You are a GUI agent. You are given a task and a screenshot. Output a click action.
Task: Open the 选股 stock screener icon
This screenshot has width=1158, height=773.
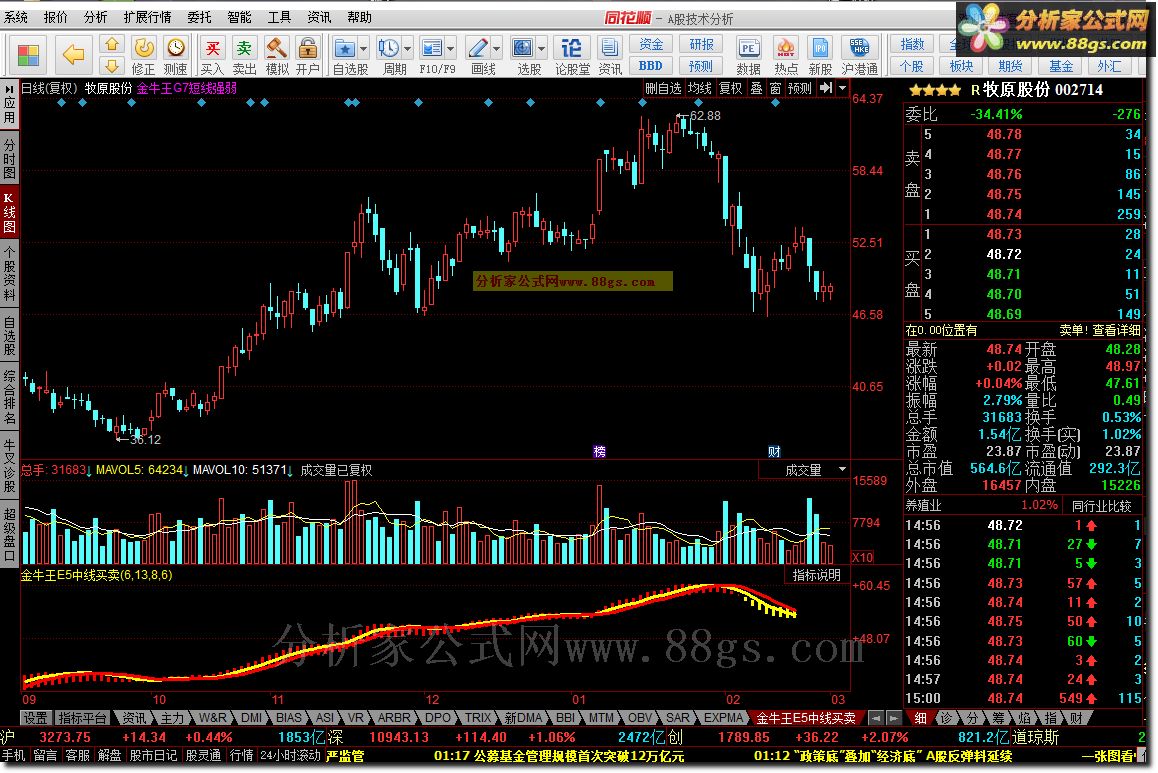point(523,49)
